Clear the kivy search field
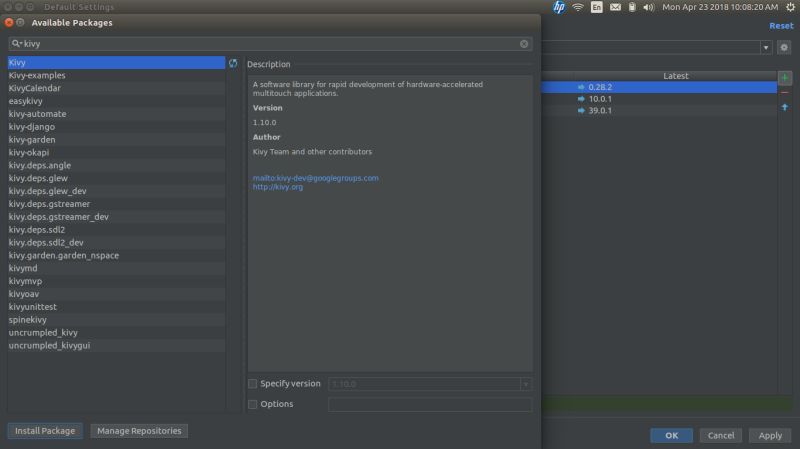Viewport: 800px width, 449px height. click(x=524, y=44)
